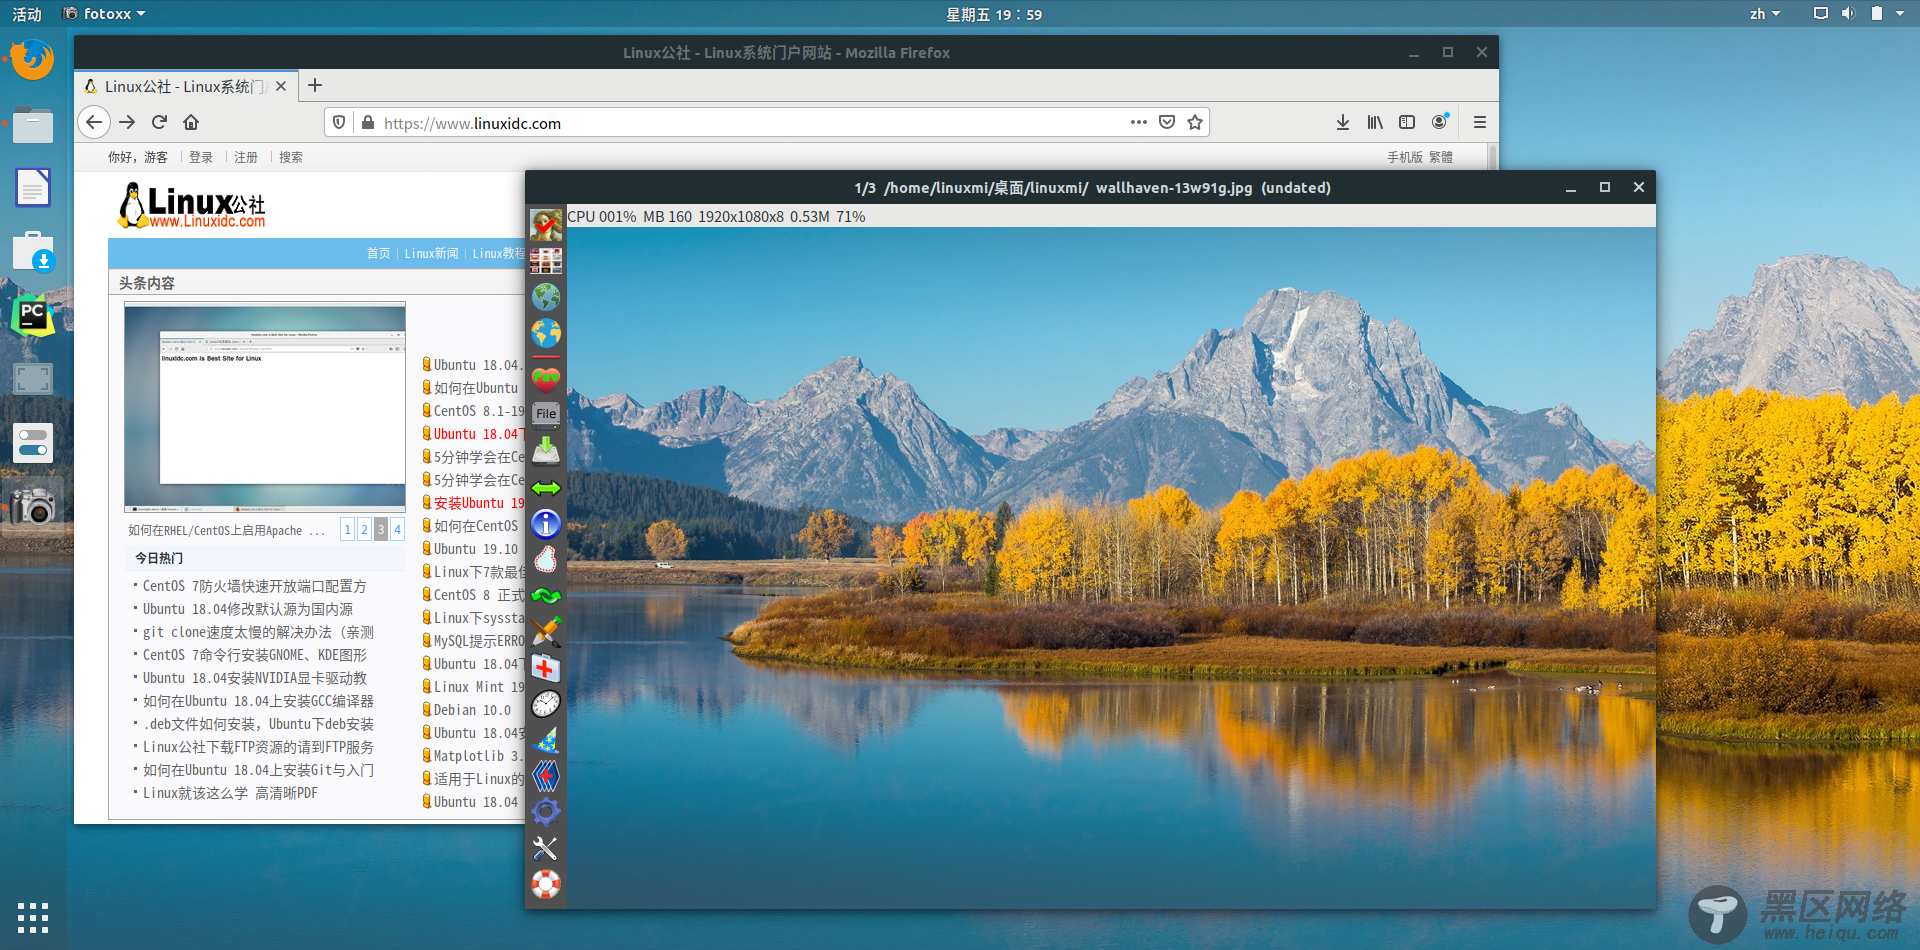This screenshot has height=950, width=1920.
Task: Click 活动 activities overview
Action: coord(27,14)
